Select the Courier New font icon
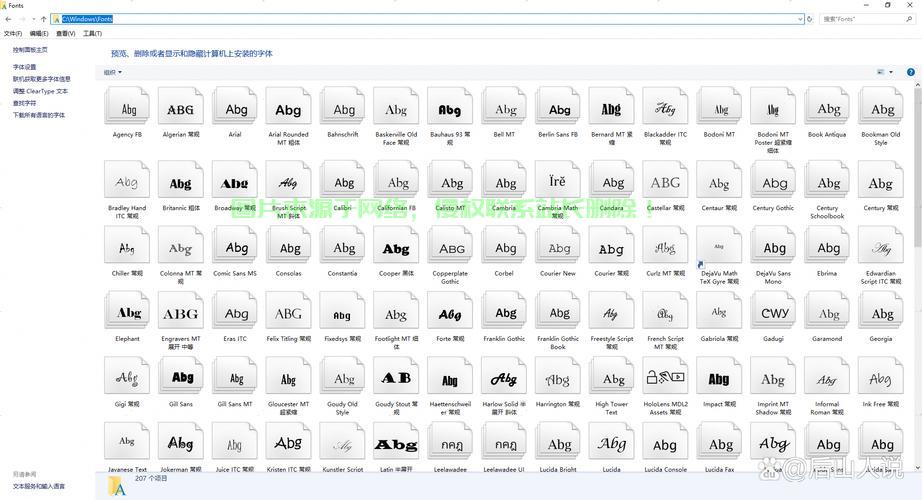 click(x=557, y=245)
